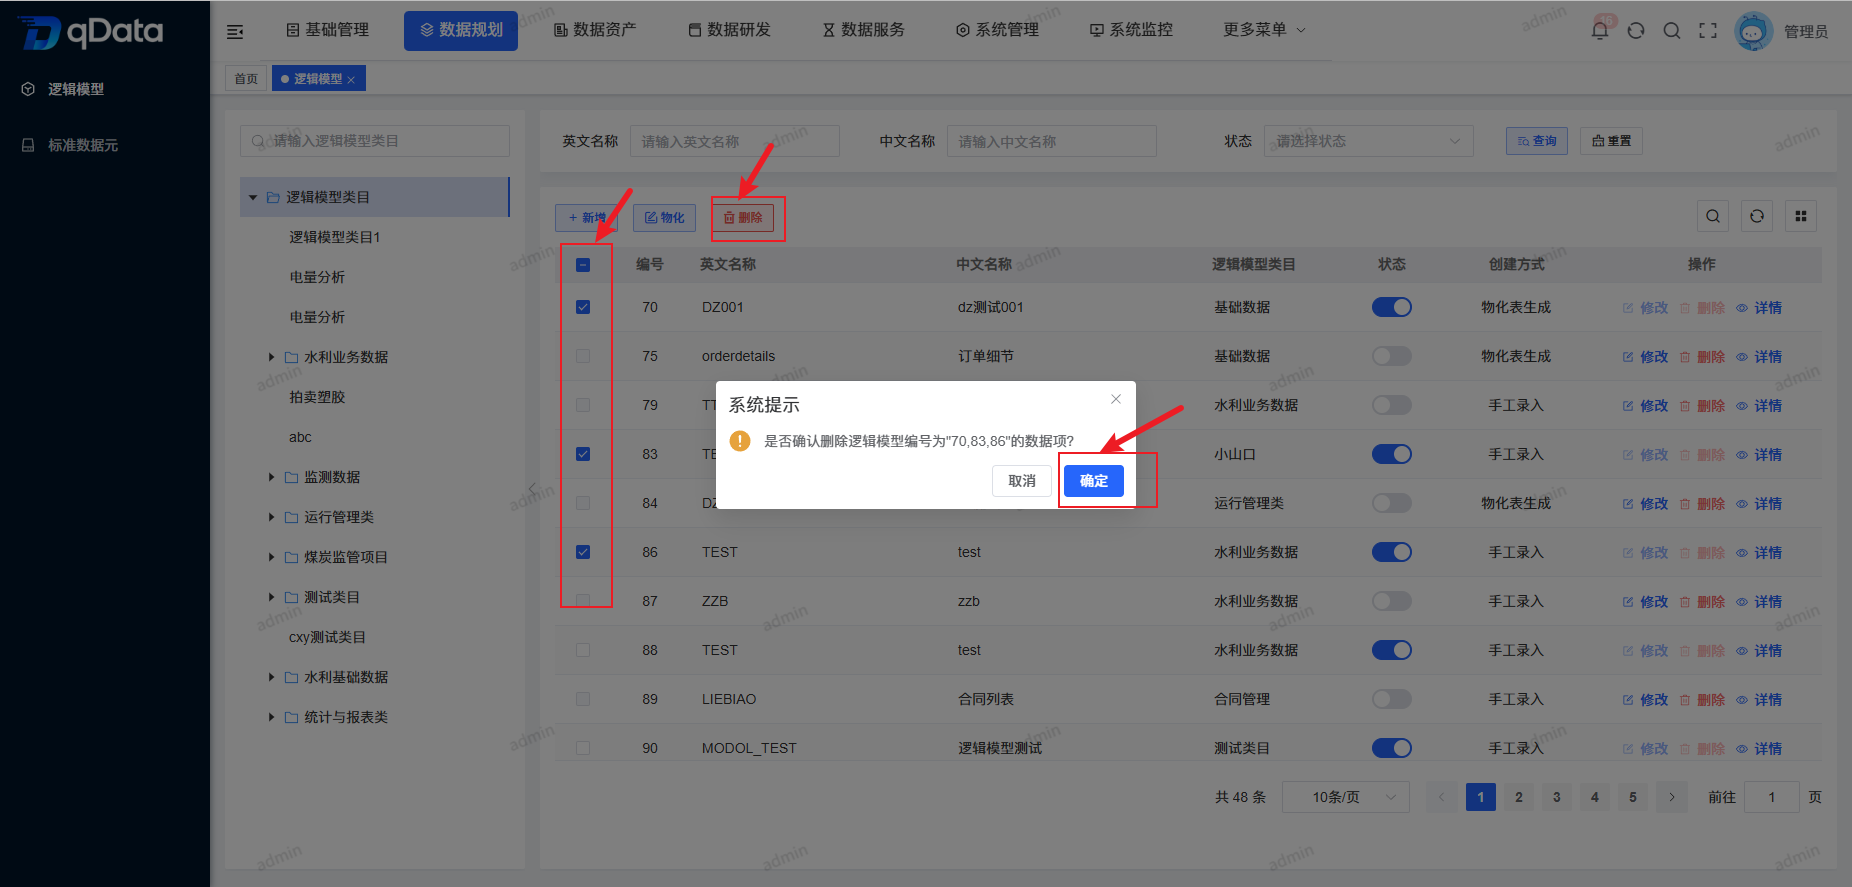Open the 状态 select dropdown
1852x887 pixels.
[1368, 141]
